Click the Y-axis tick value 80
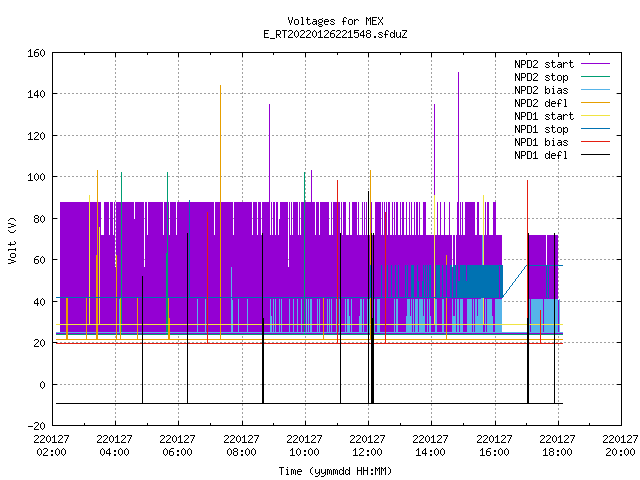The width and height of the screenshot is (640, 480). (x=40, y=219)
